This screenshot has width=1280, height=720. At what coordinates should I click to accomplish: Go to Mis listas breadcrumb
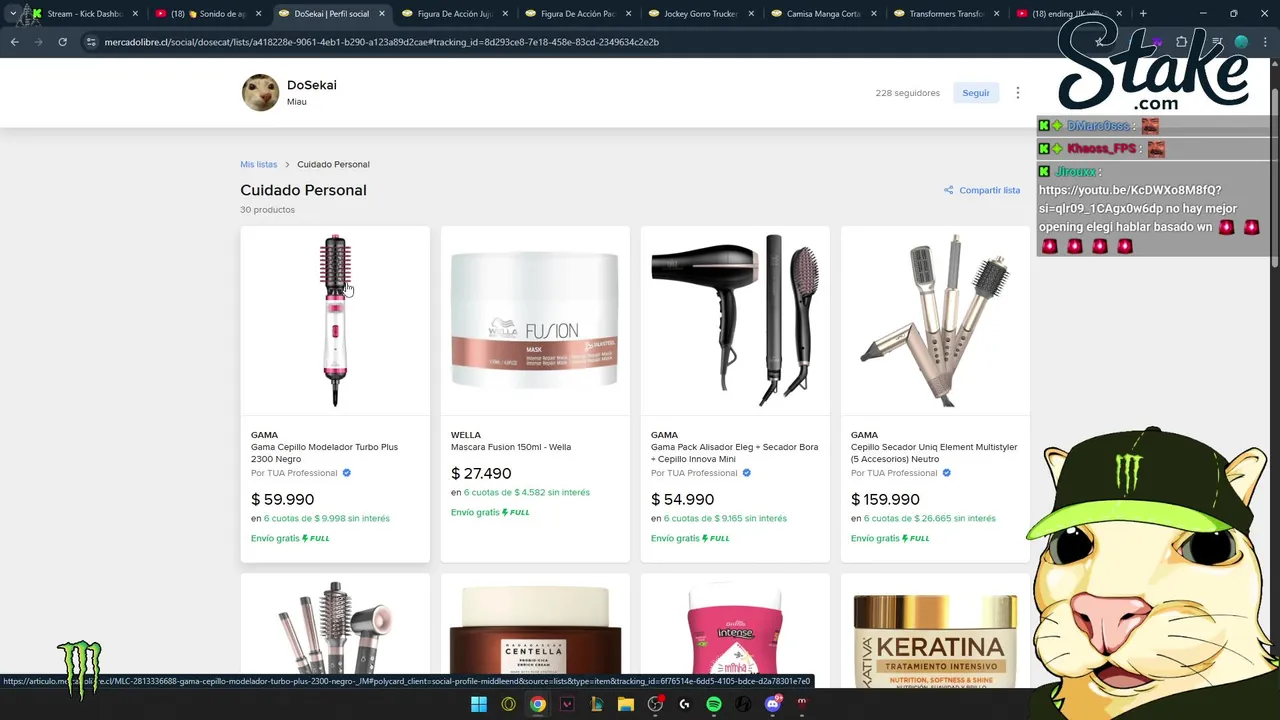tap(258, 164)
